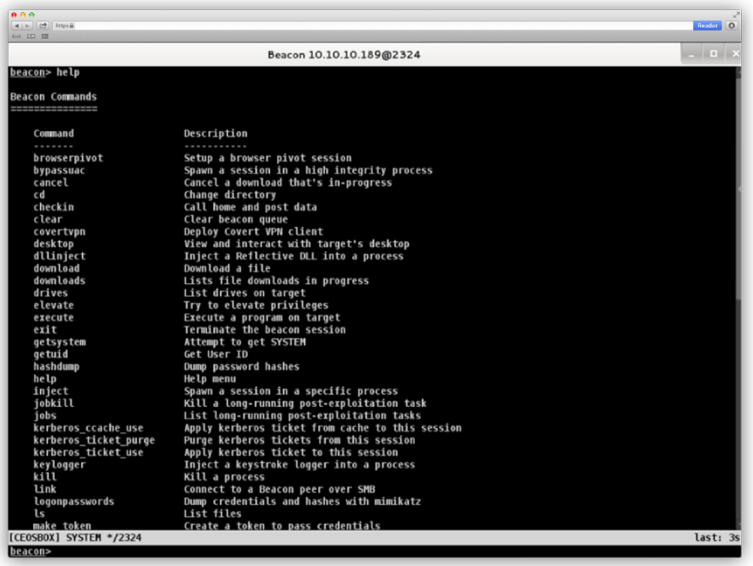The image size is (753, 566).
Task: Select the 'cd' command text
Action: coord(39,195)
